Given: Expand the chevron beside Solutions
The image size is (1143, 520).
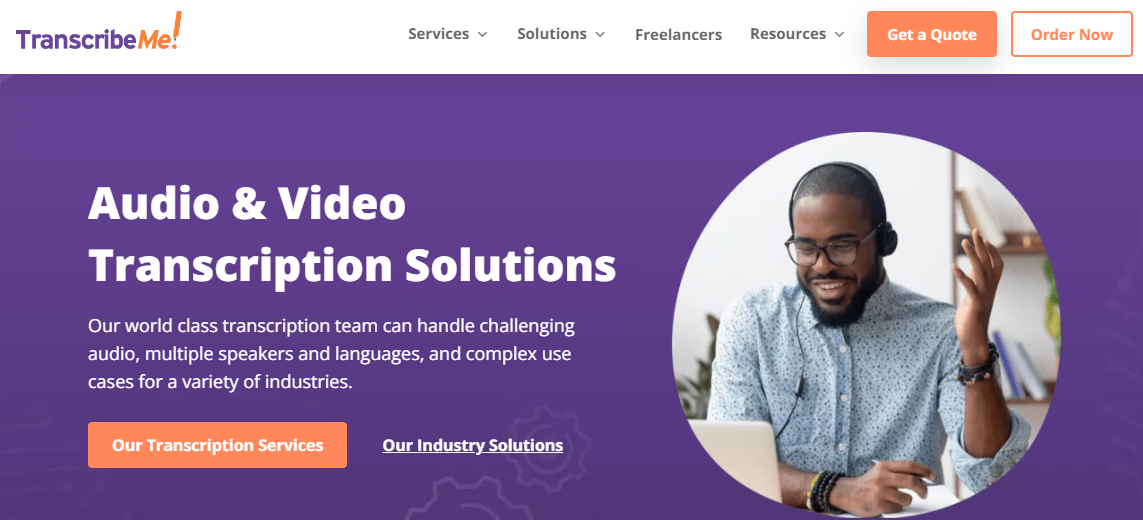Looking at the screenshot, I should (600, 34).
